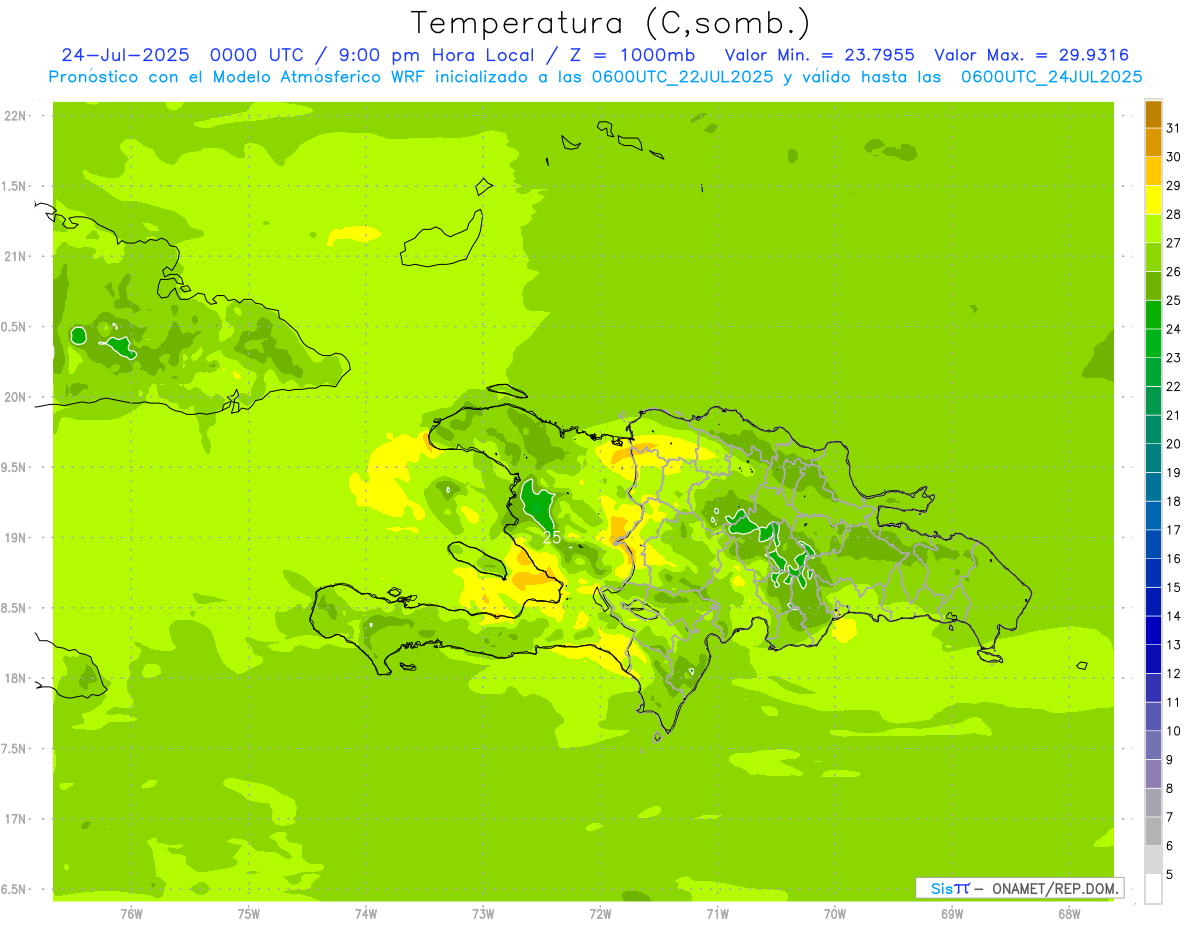Click the "19N" latitude axis label
The width and height of the screenshot is (1200, 927).
tap(16, 538)
